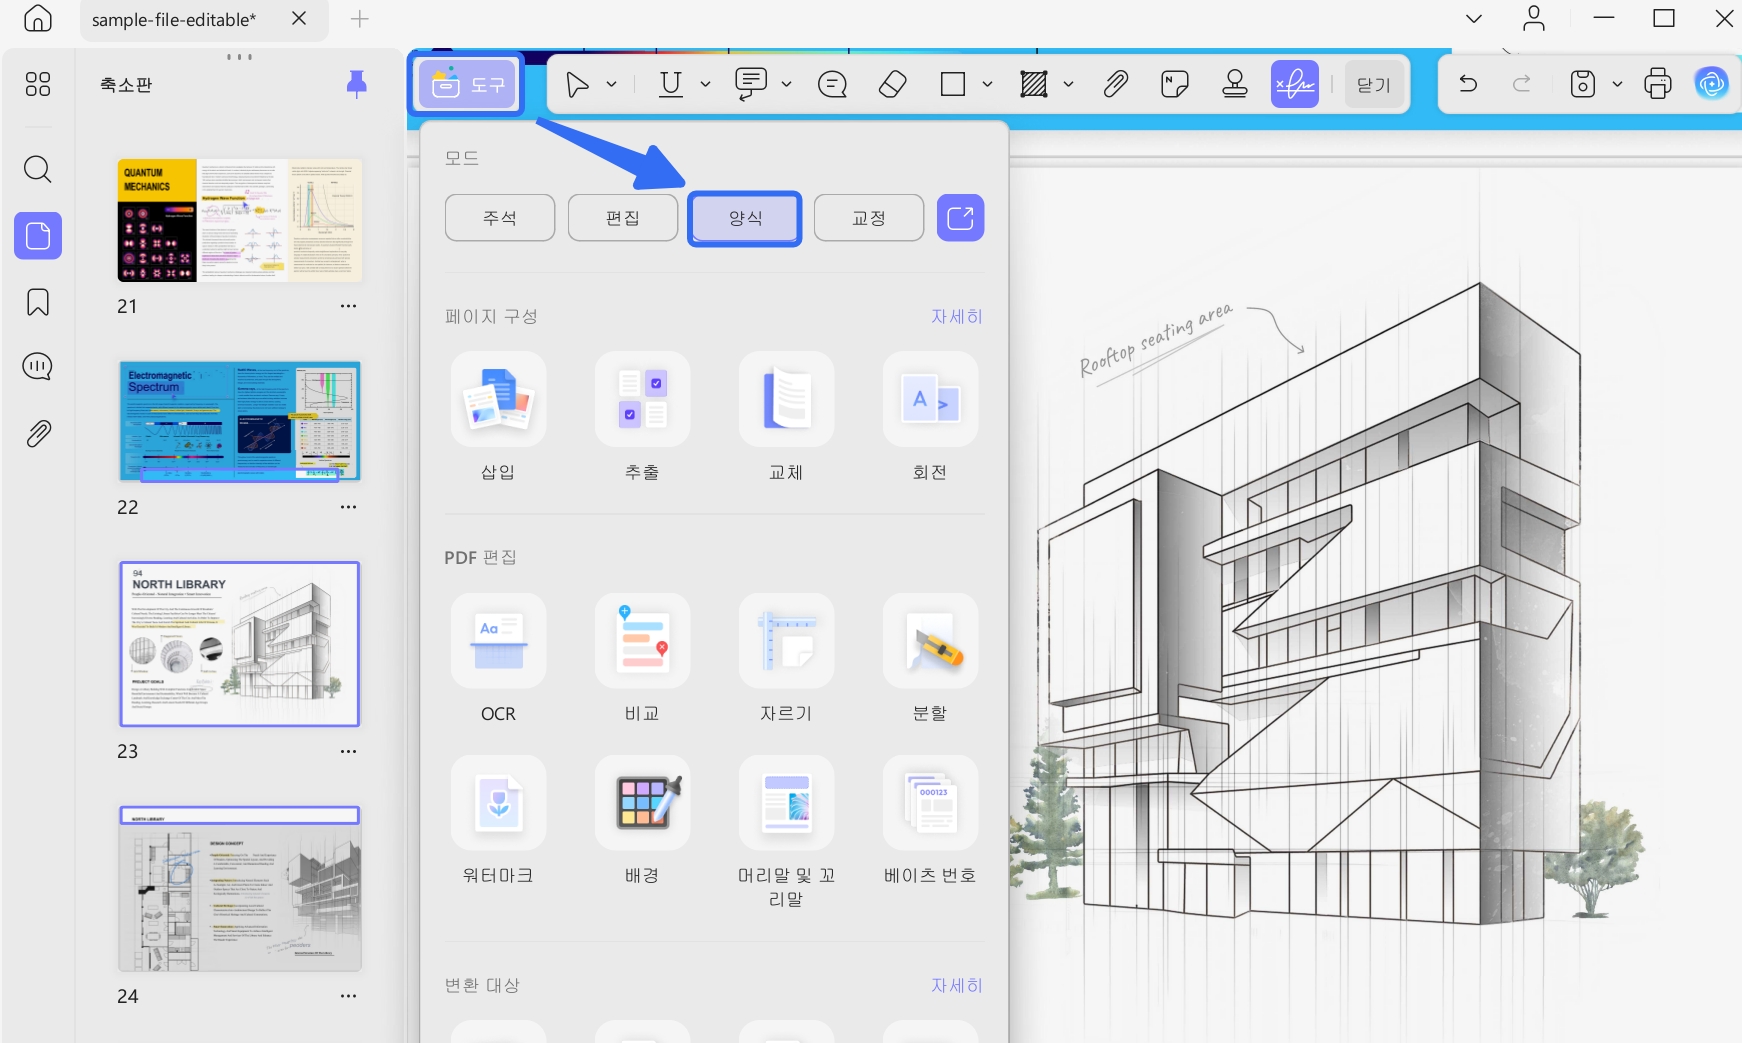Image resolution: width=1742 pixels, height=1043 pixels.
Task: Click 자세히 link next to 페이지 구성
Action: coord(957,316)
